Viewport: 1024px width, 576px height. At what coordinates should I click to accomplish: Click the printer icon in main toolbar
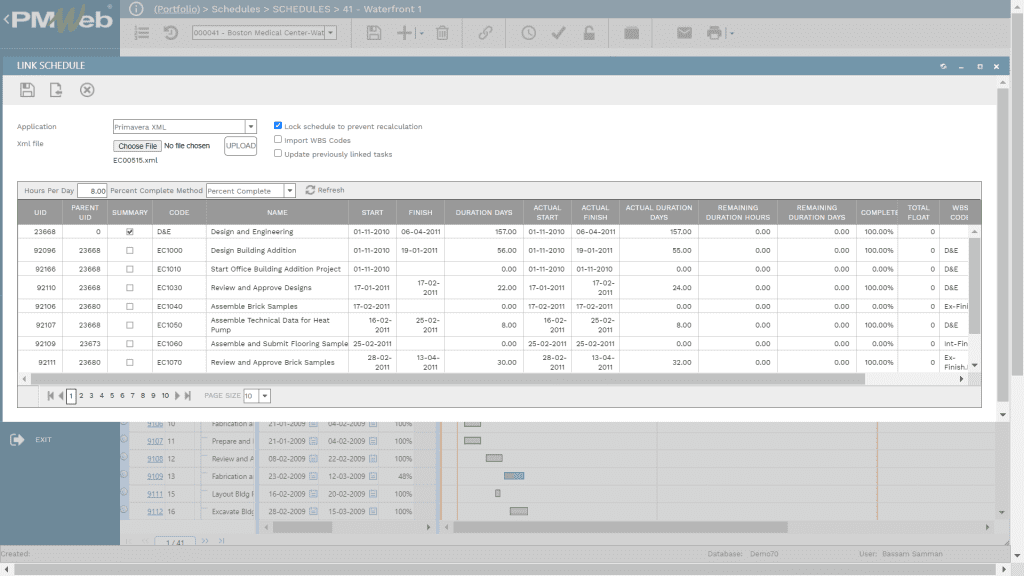[714, 33]
